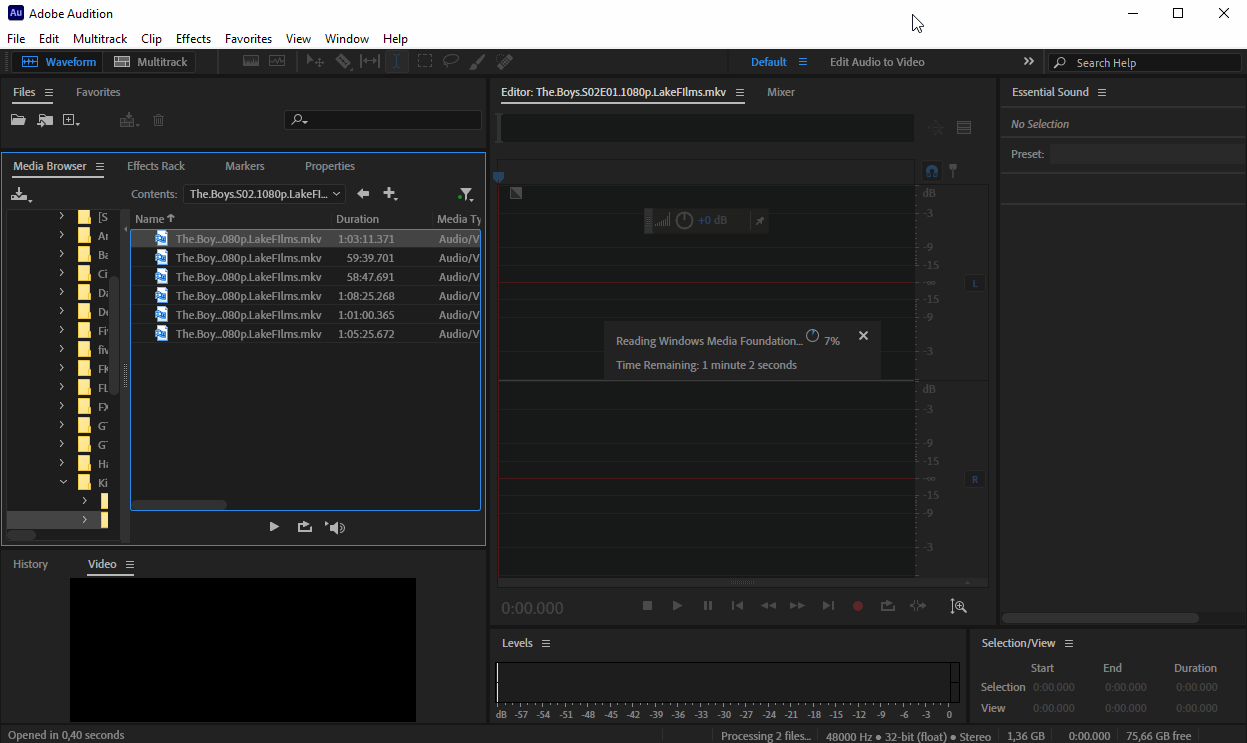Collapse the expanded Ki folder in tree
Image resolution: width=1247 pixels, height=743 pixels.
tap(62, 482)
